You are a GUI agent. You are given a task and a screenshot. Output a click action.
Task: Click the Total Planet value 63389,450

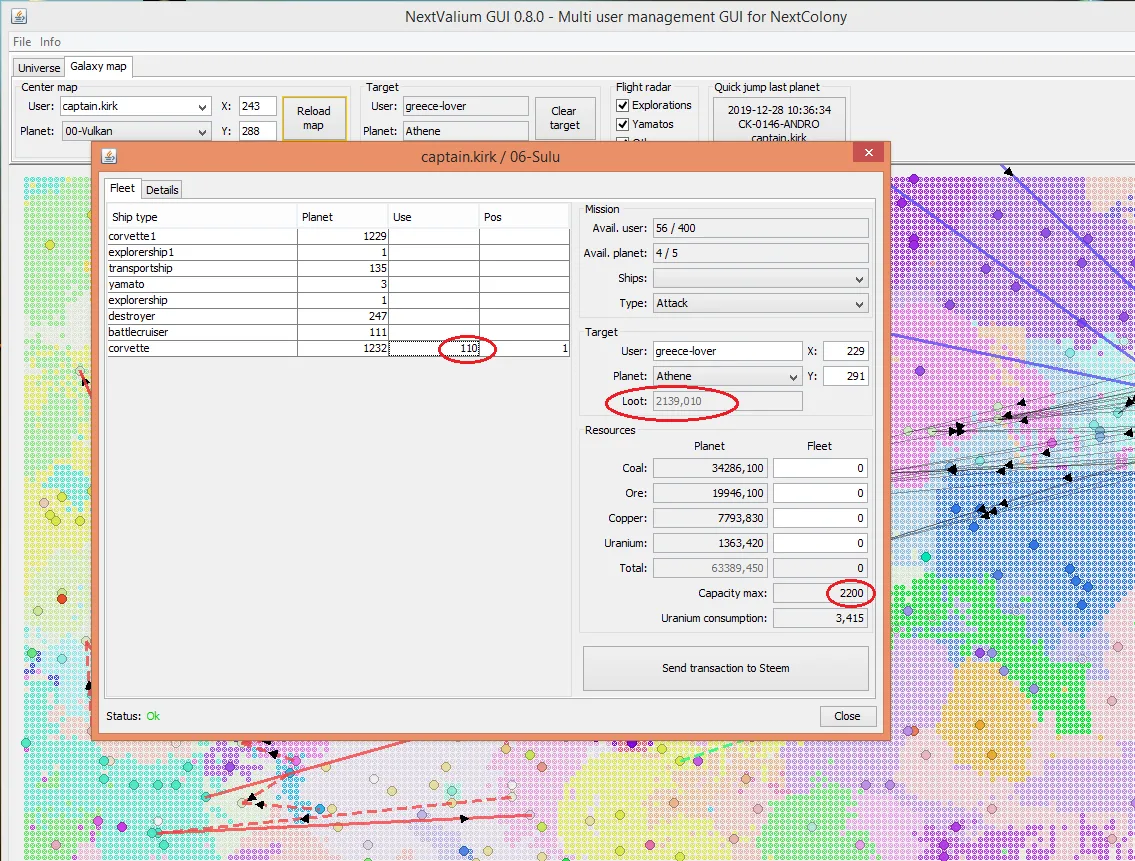[709, 568]
